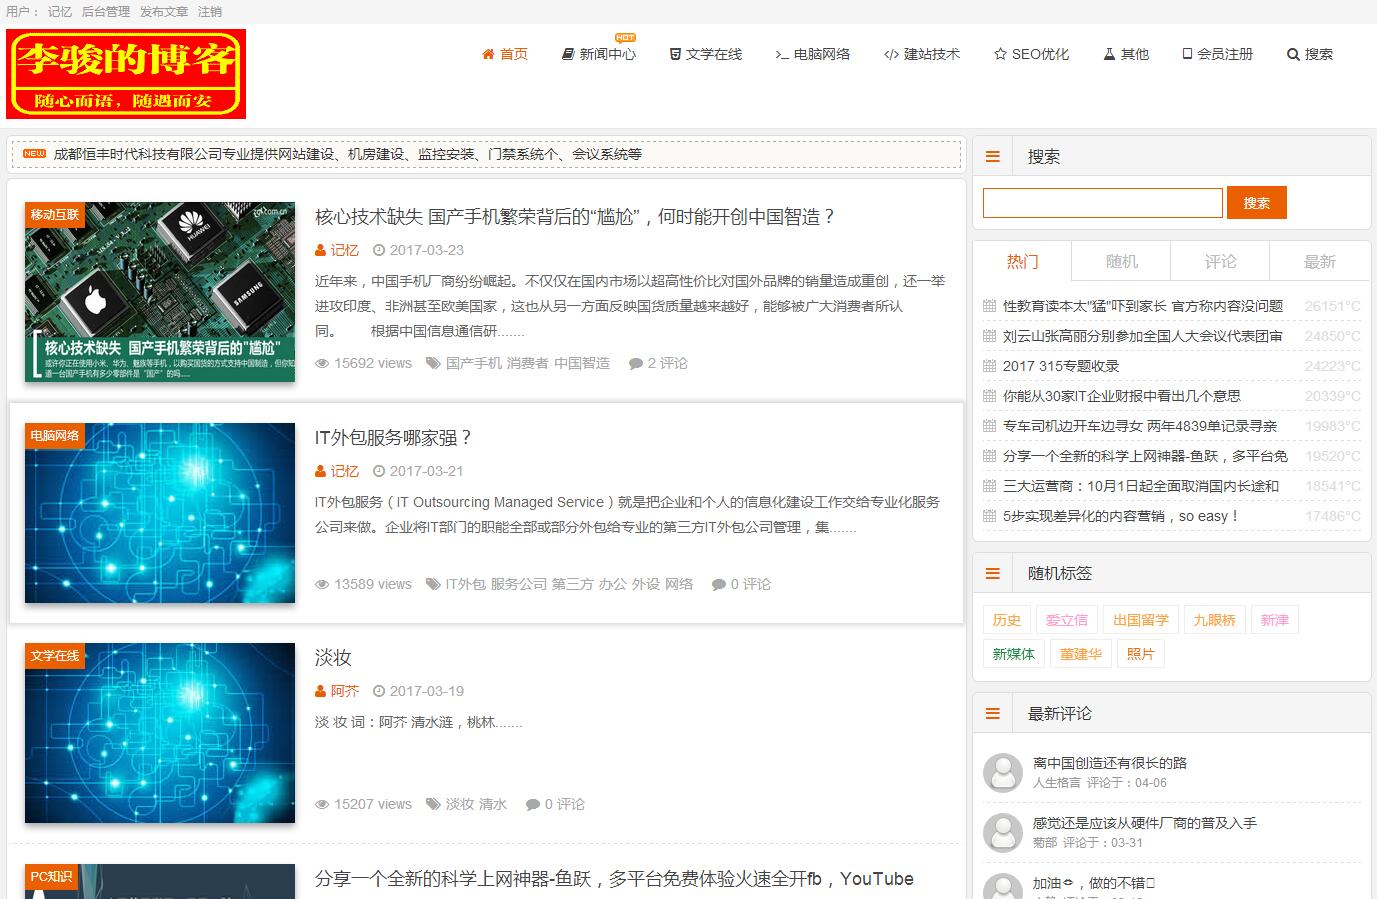Click the 九眼桥 random tag

coord(1215,620)
